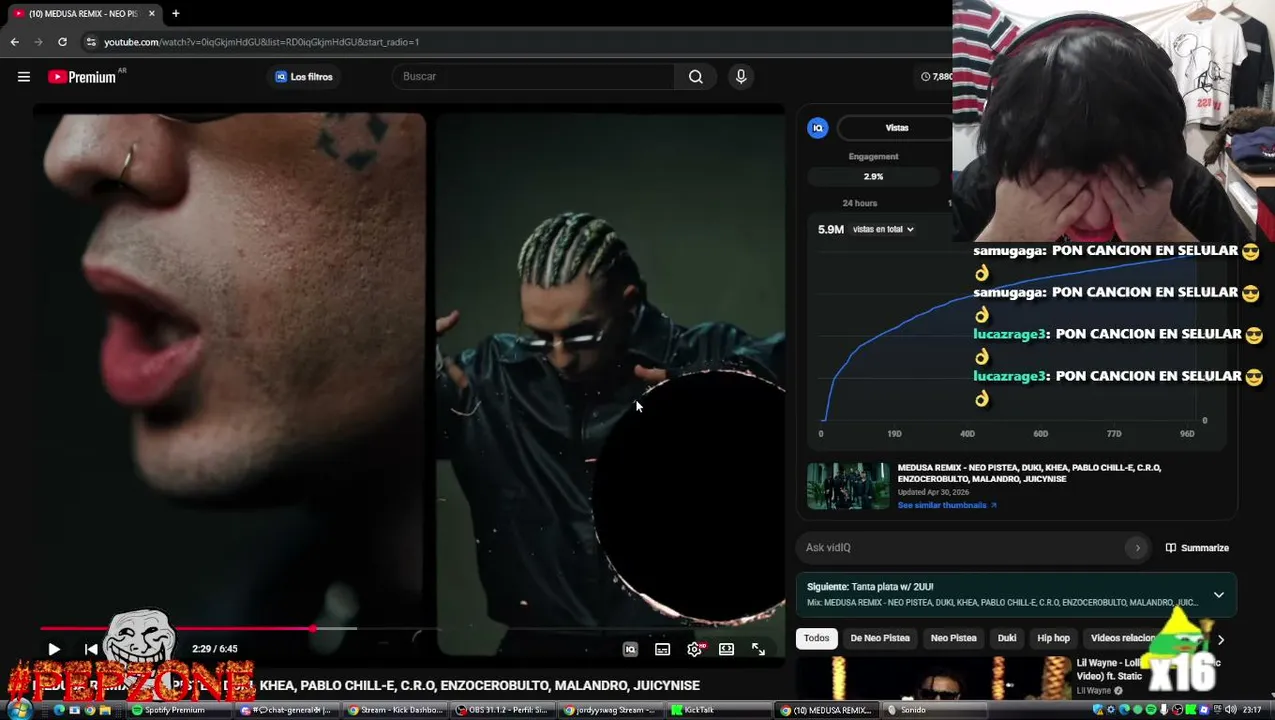Screen dimensions: 1275x720
Task: Click the site info icon in address bar
Action: pyautogui.click(x=91, y=42)
